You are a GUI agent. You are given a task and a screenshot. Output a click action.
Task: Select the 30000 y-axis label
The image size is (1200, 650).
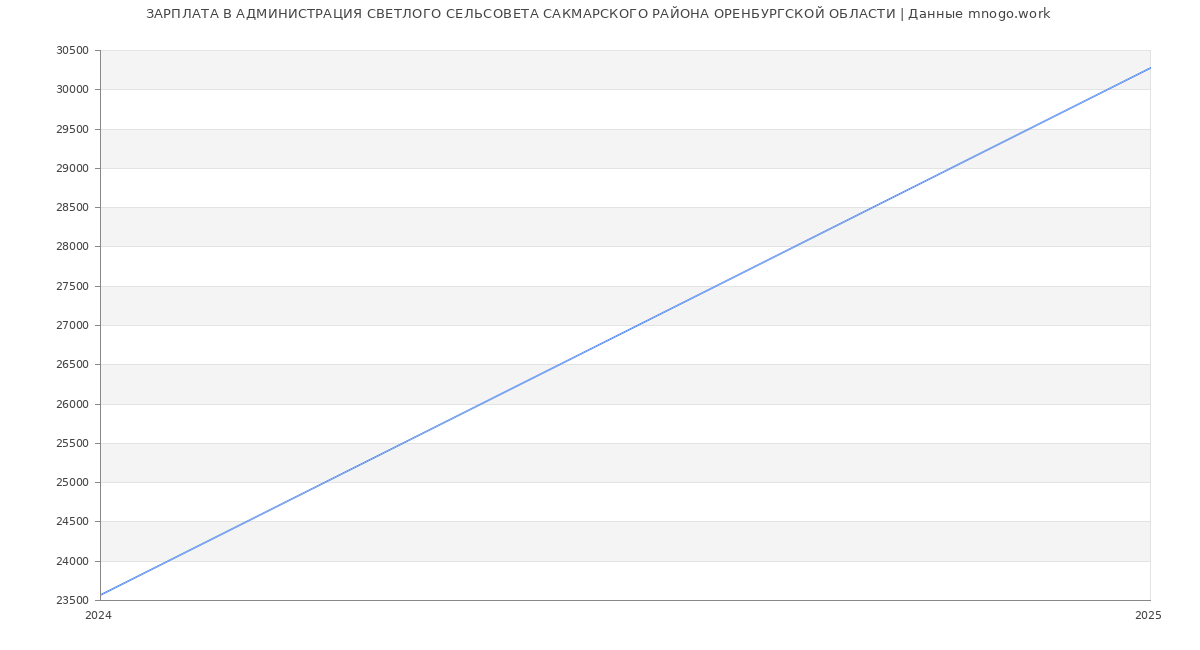pos(72,90)
